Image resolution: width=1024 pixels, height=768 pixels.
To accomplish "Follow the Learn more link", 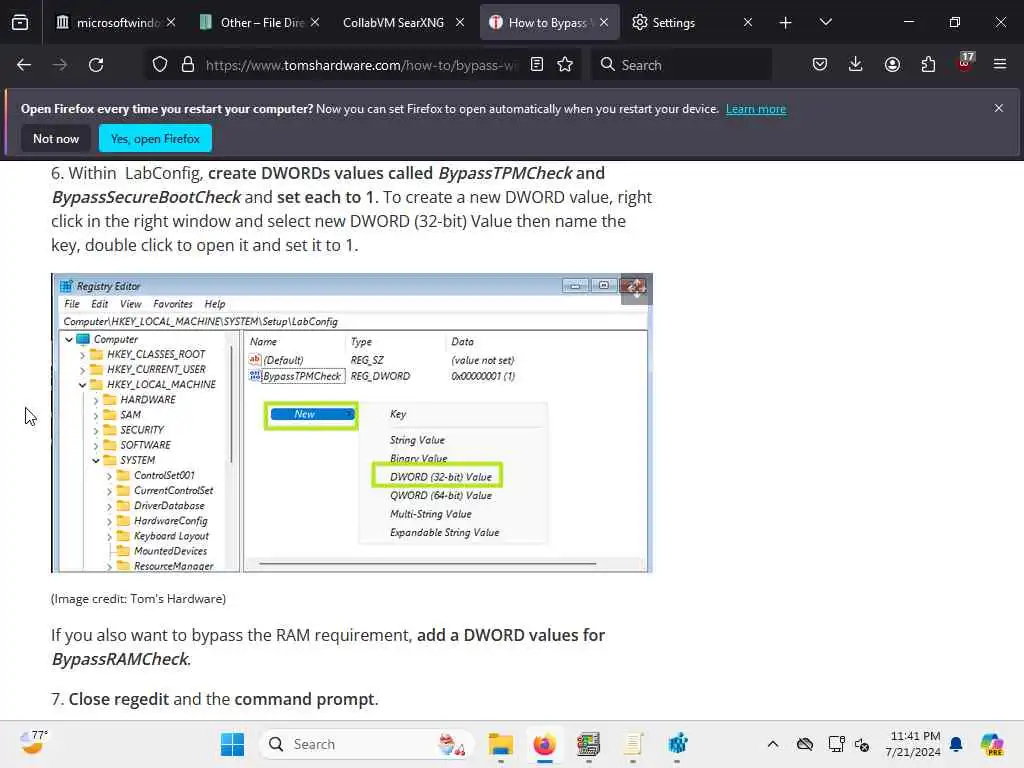I will click(x=756, y=109).
